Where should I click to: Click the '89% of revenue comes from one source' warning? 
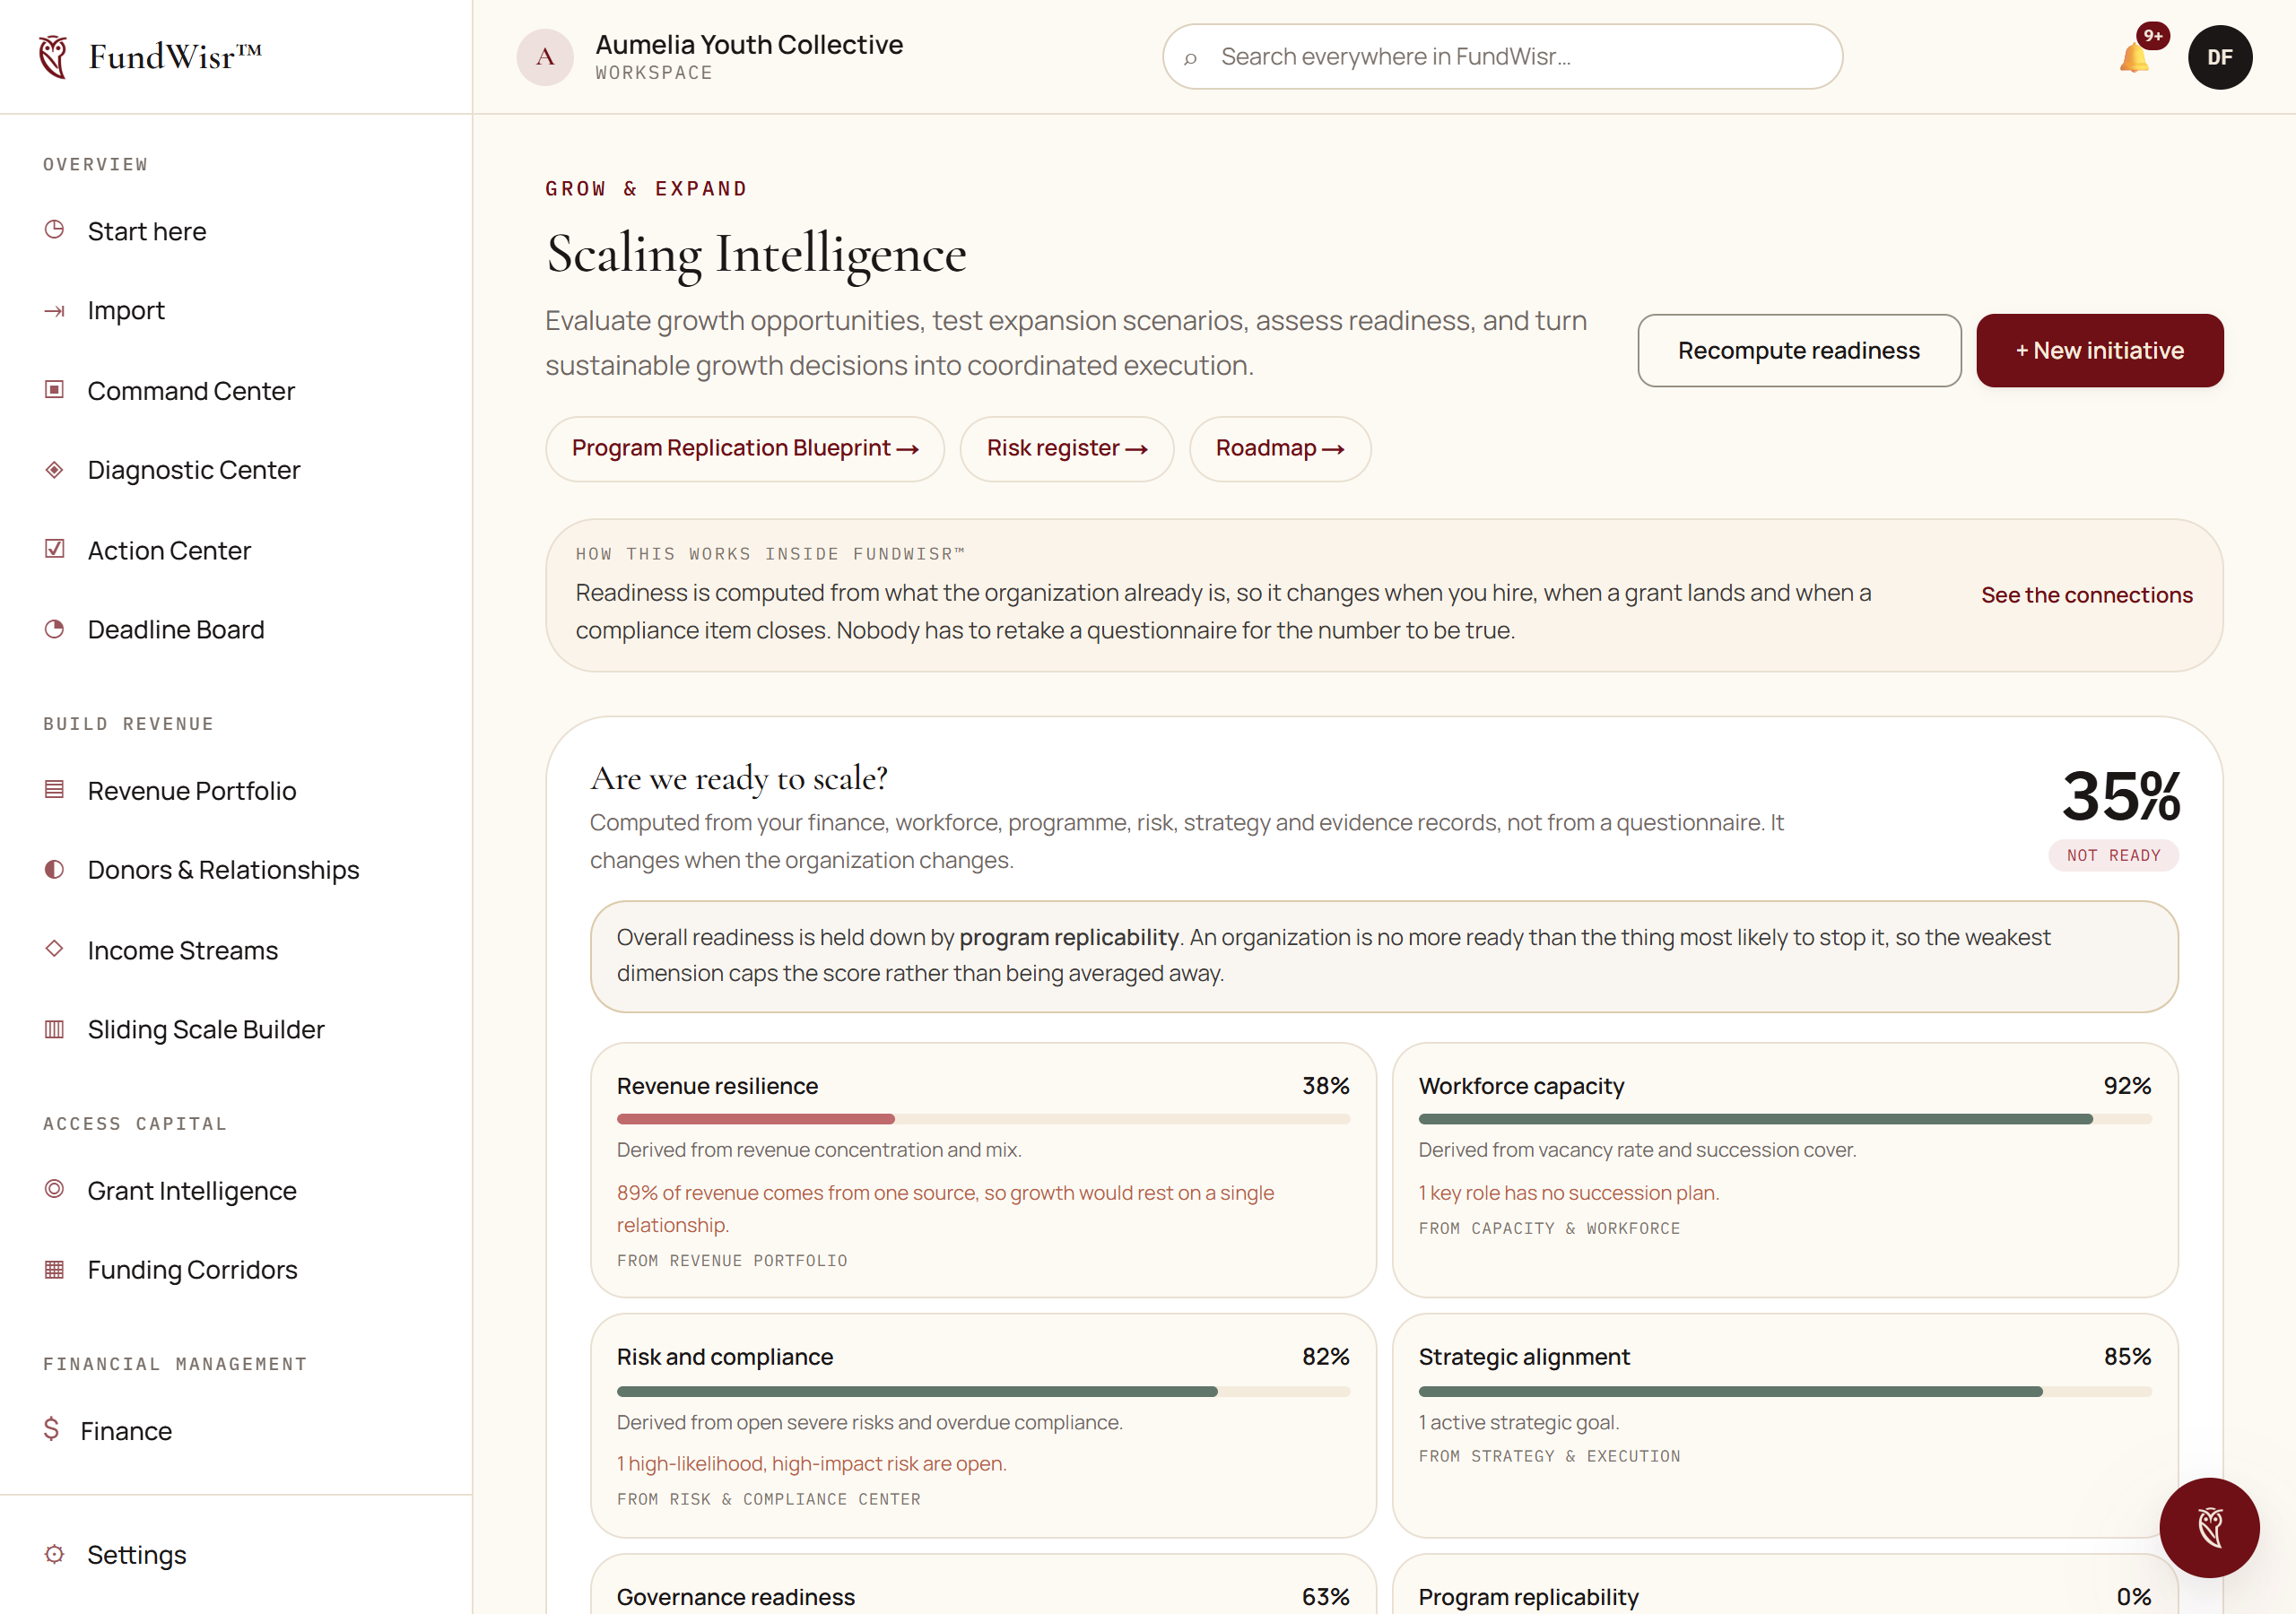946,1209
